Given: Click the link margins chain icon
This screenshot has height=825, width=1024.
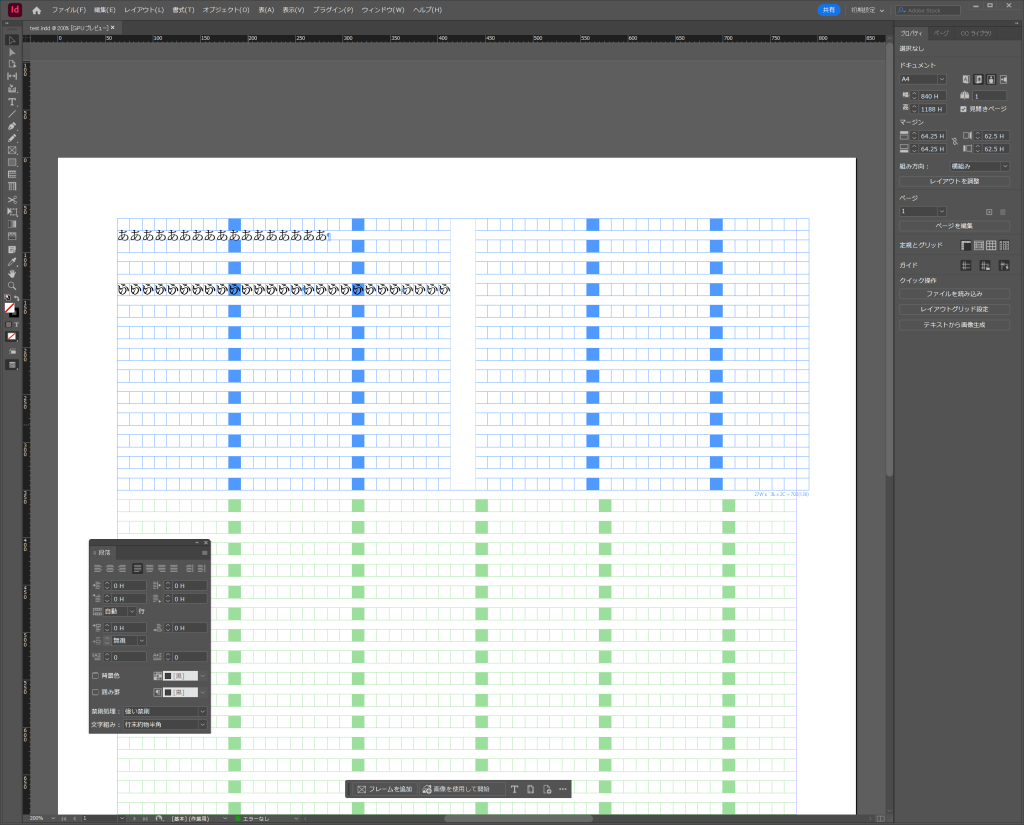Looking at the screenshot, I should (x=954, y=141).
